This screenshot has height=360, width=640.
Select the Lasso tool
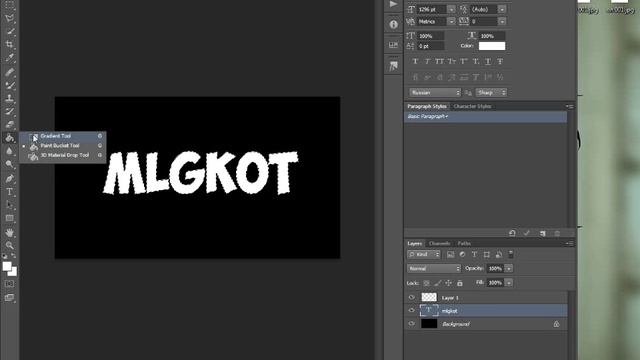9,18
